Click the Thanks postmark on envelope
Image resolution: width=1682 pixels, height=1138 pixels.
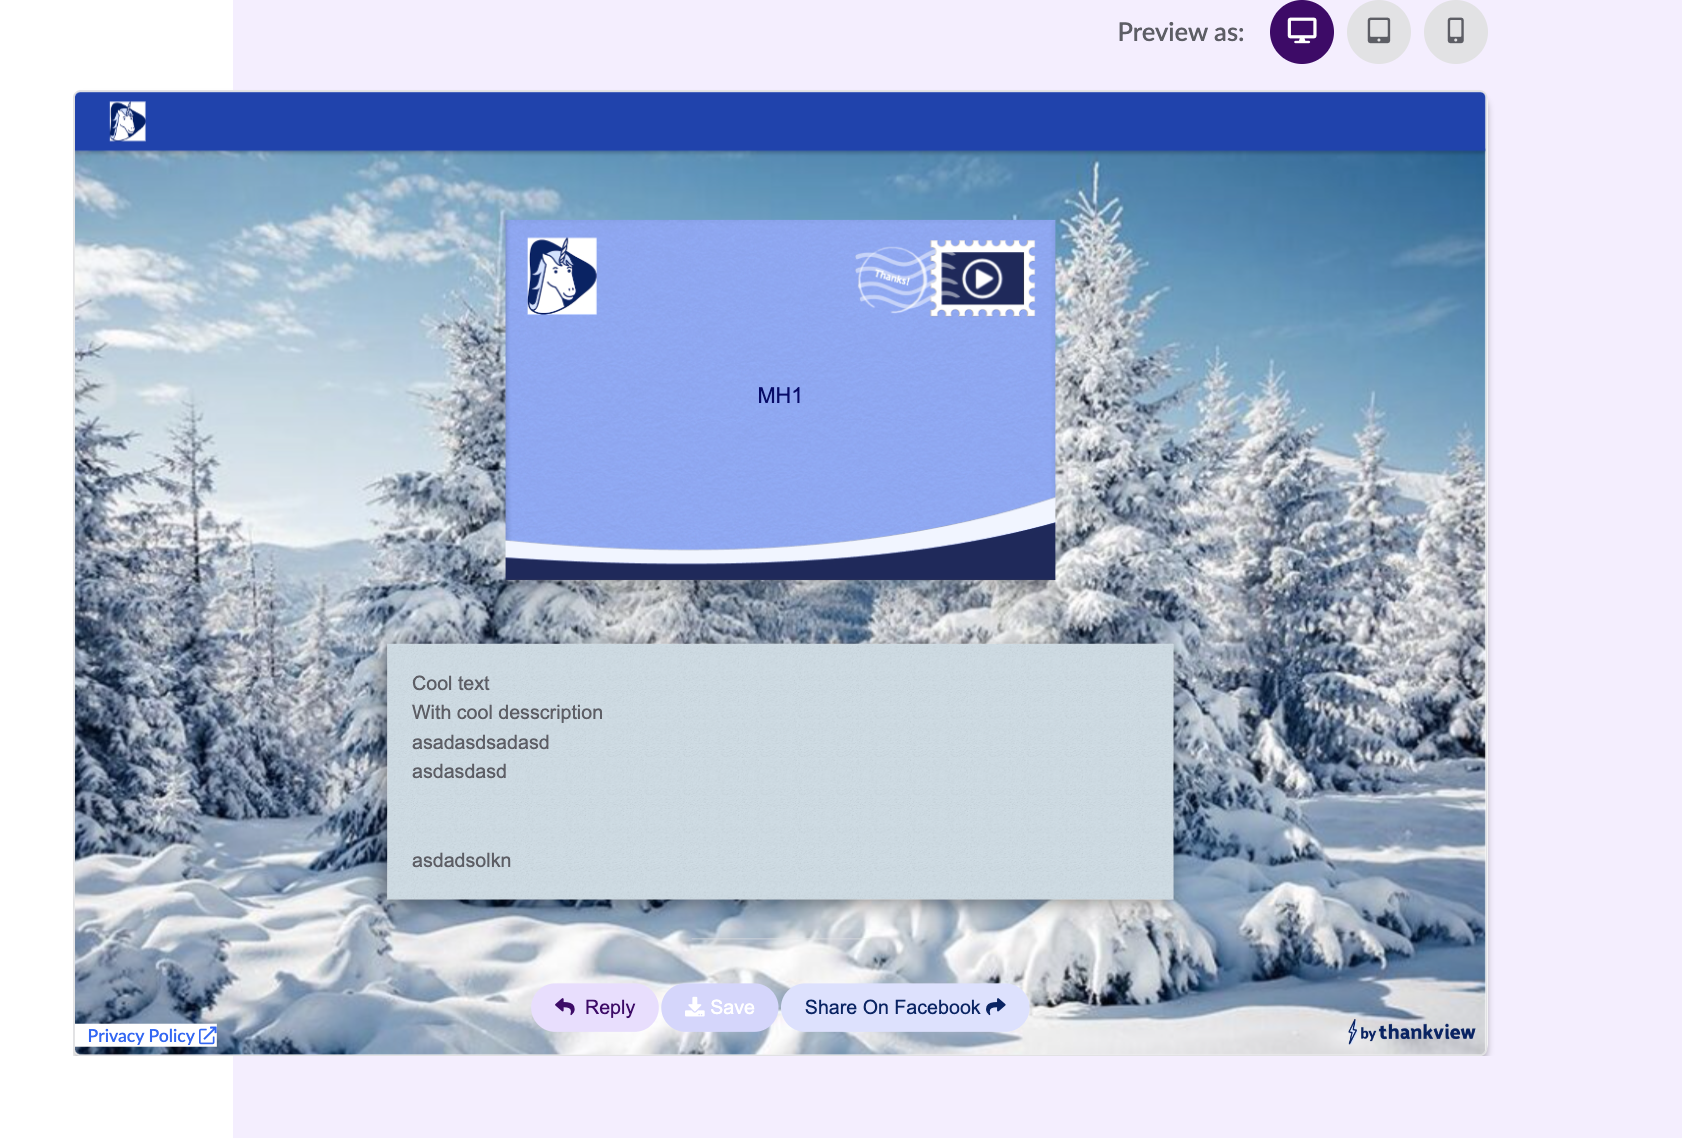coord(891,279)
